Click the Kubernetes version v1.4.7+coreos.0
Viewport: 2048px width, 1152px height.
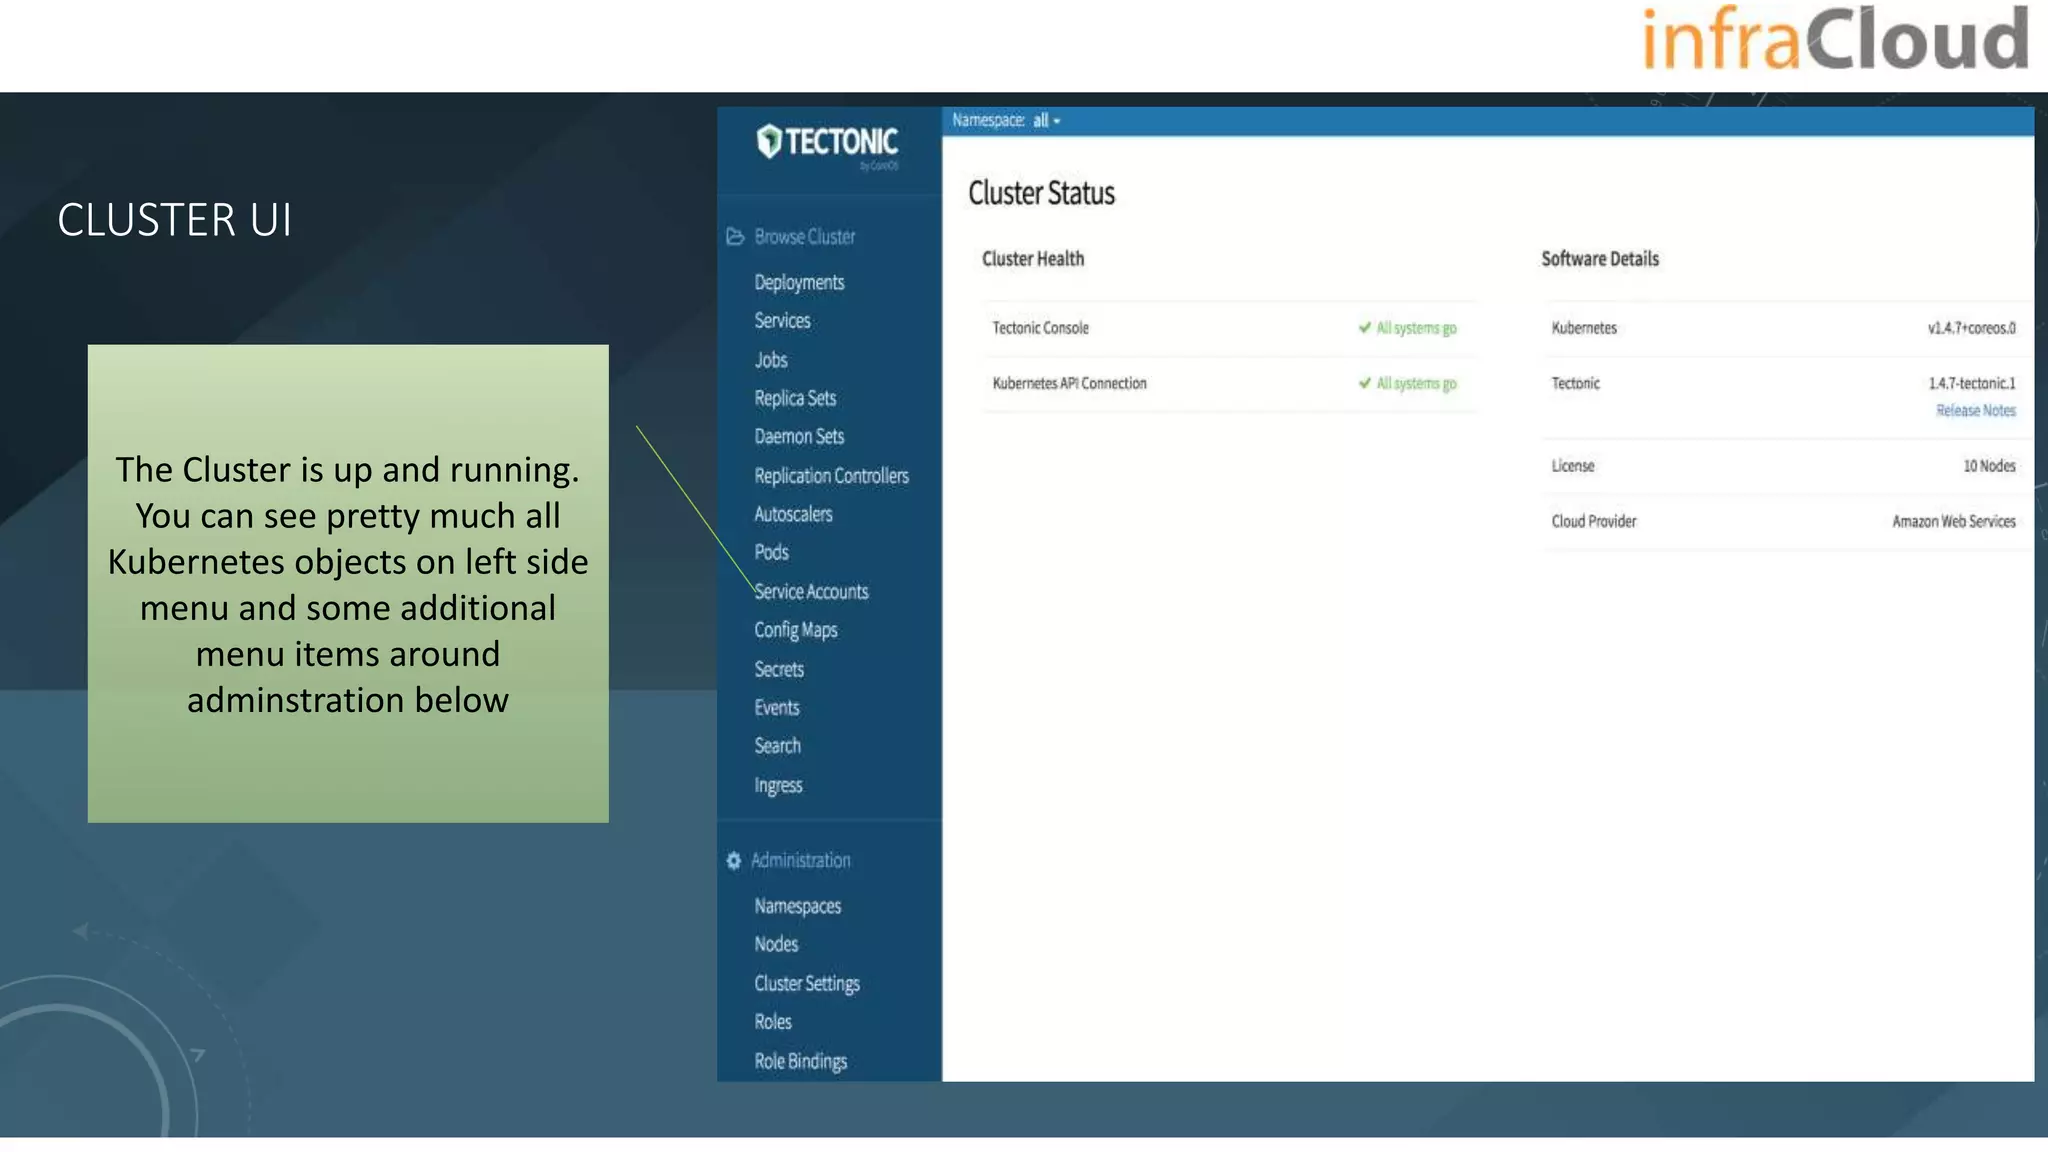pyautogui.click(x=1971, y=328)
